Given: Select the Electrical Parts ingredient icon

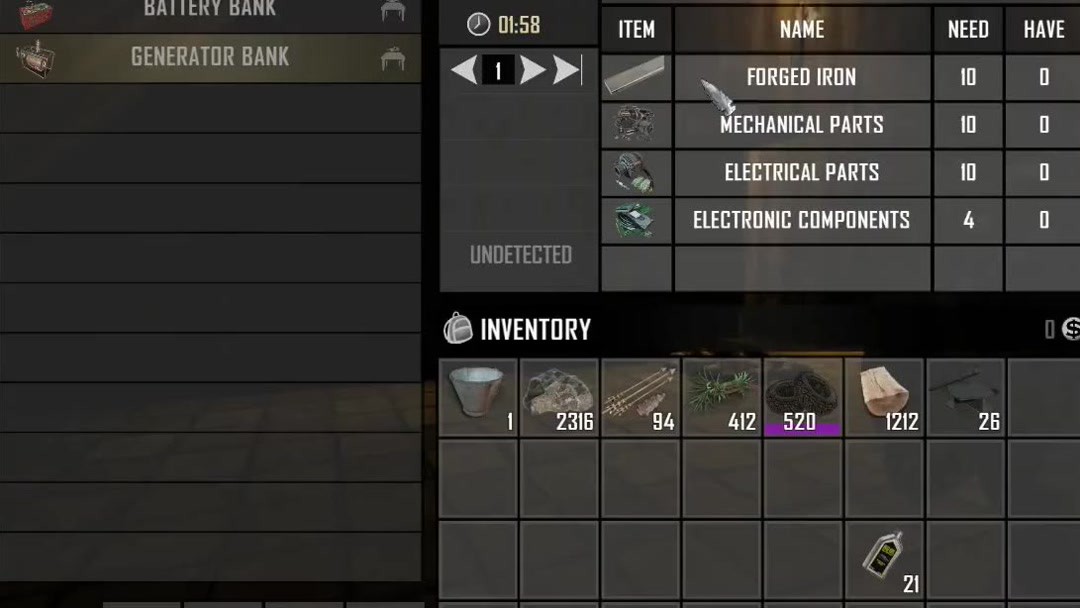Looking at the screenshot, I should click(636, 172).
